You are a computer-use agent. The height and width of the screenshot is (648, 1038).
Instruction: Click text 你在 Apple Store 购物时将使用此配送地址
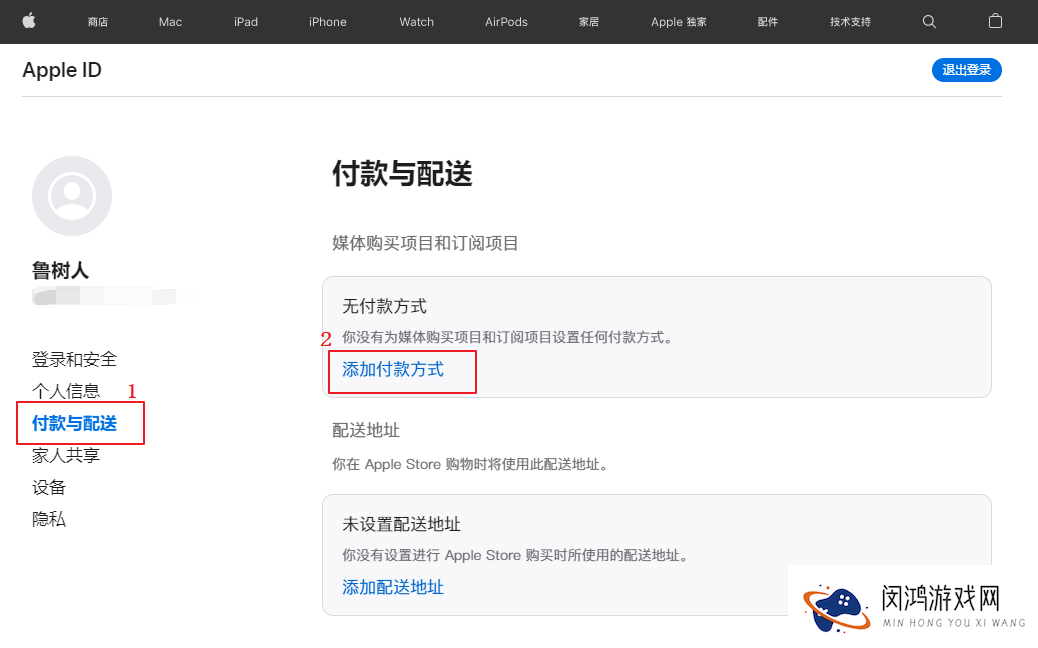coord(470,465)
